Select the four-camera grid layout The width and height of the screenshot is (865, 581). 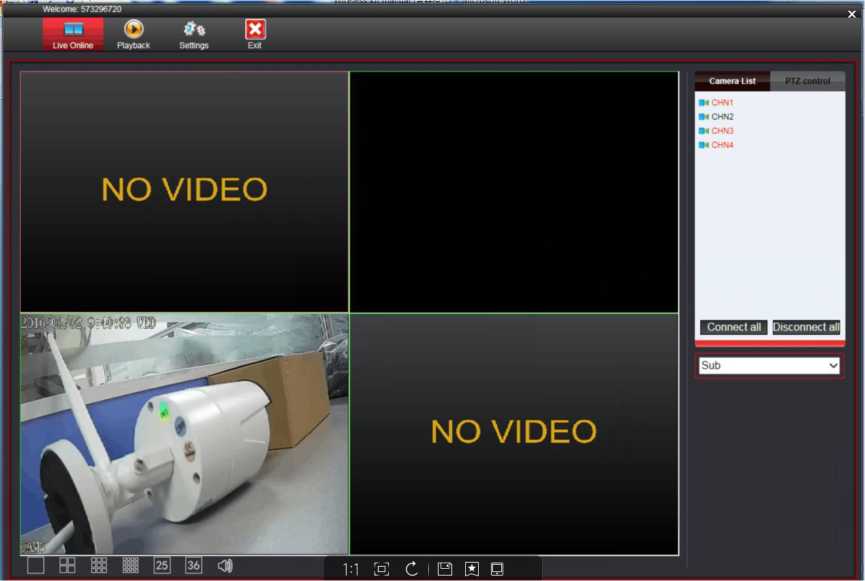pos(67,566)
